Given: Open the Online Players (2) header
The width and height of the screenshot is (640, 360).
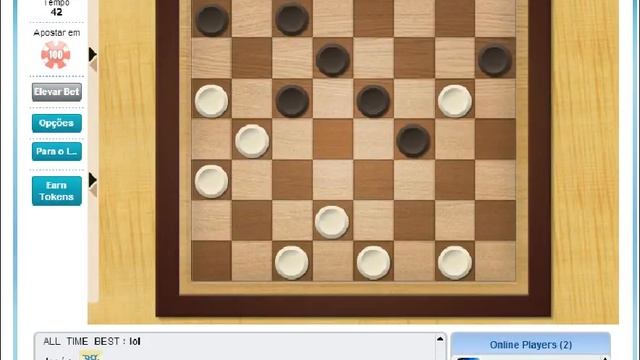Looking at the screenshot, I should [x=531, y=345].
